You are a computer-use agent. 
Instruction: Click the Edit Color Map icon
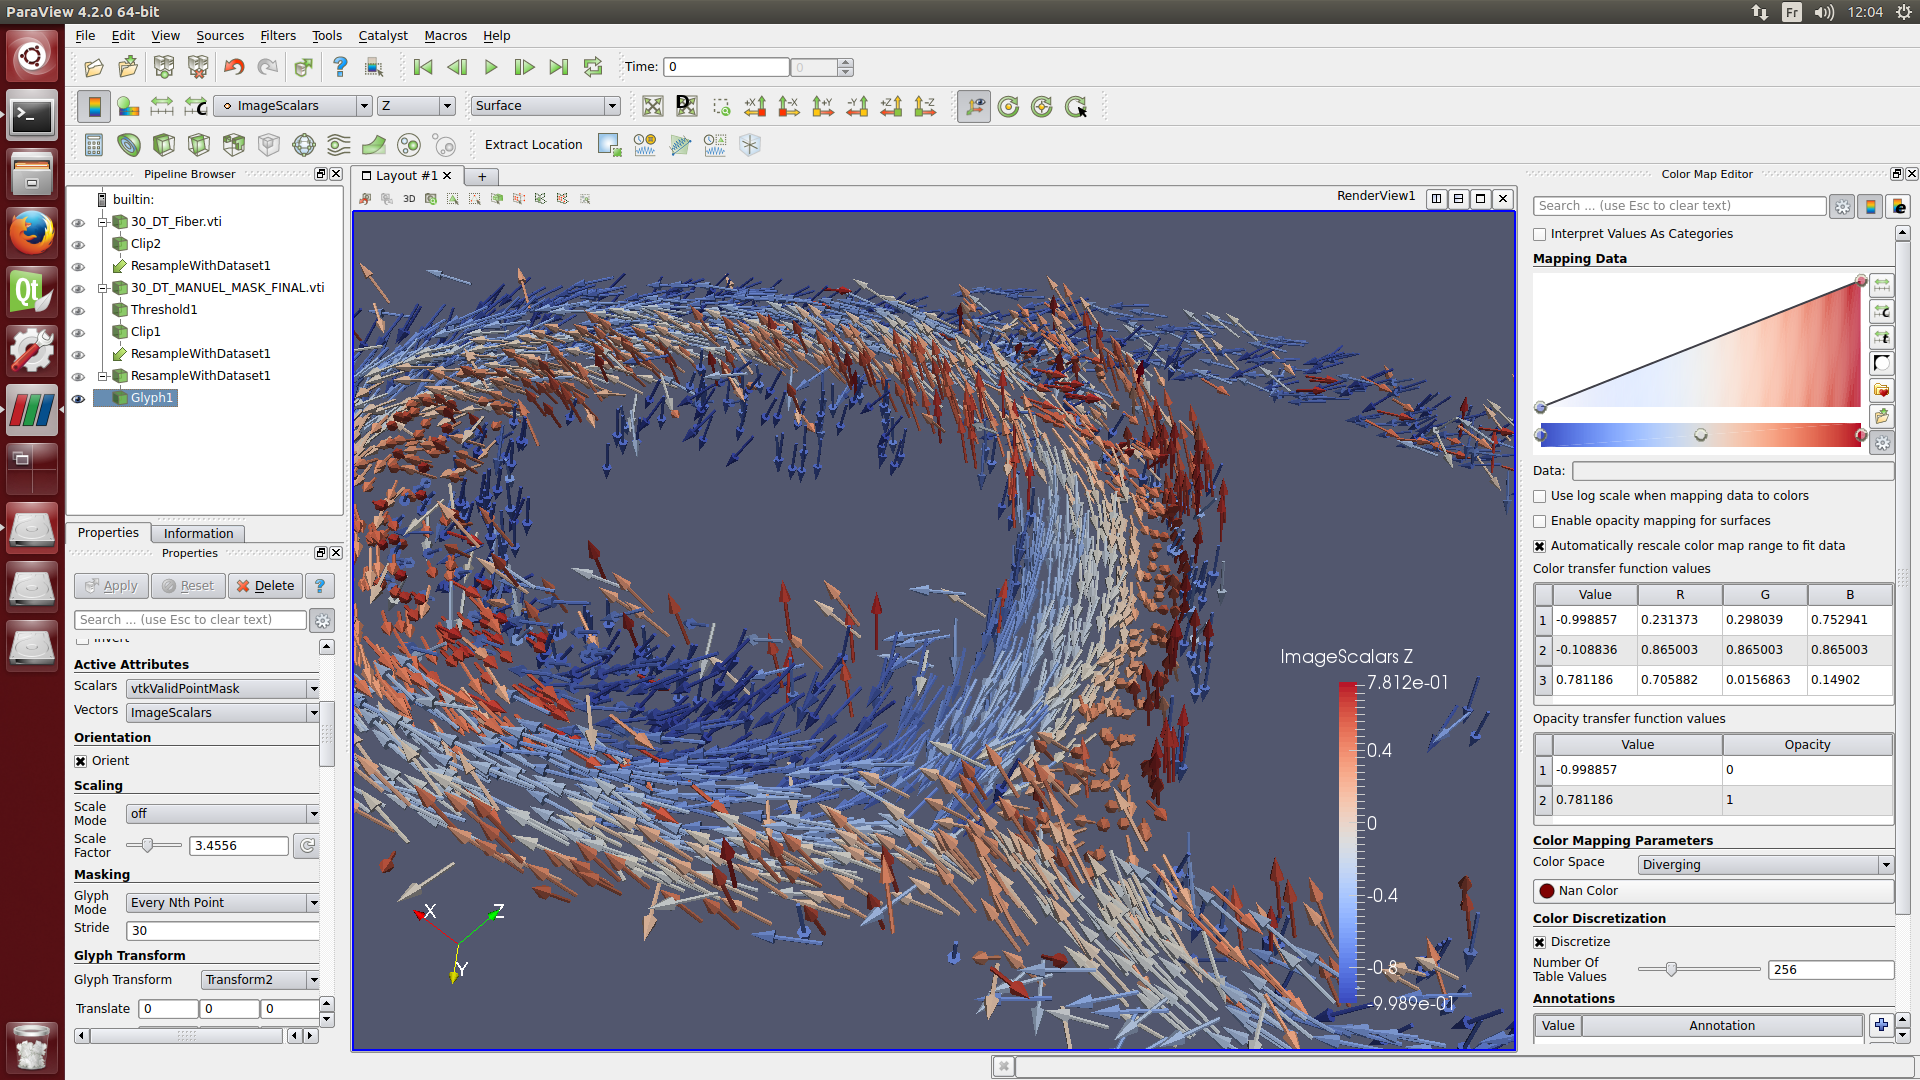tap(128, 106)
